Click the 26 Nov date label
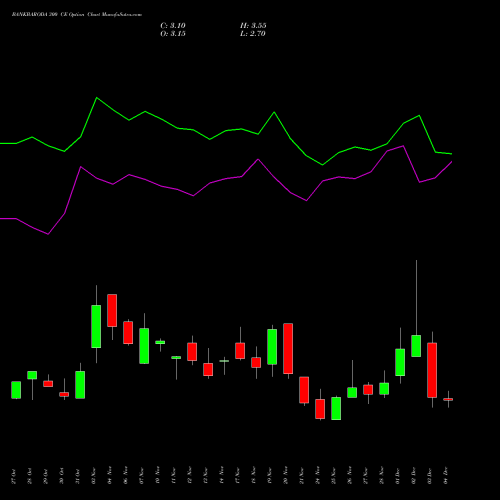The image size is (500, 500). (x=350, y=475)
